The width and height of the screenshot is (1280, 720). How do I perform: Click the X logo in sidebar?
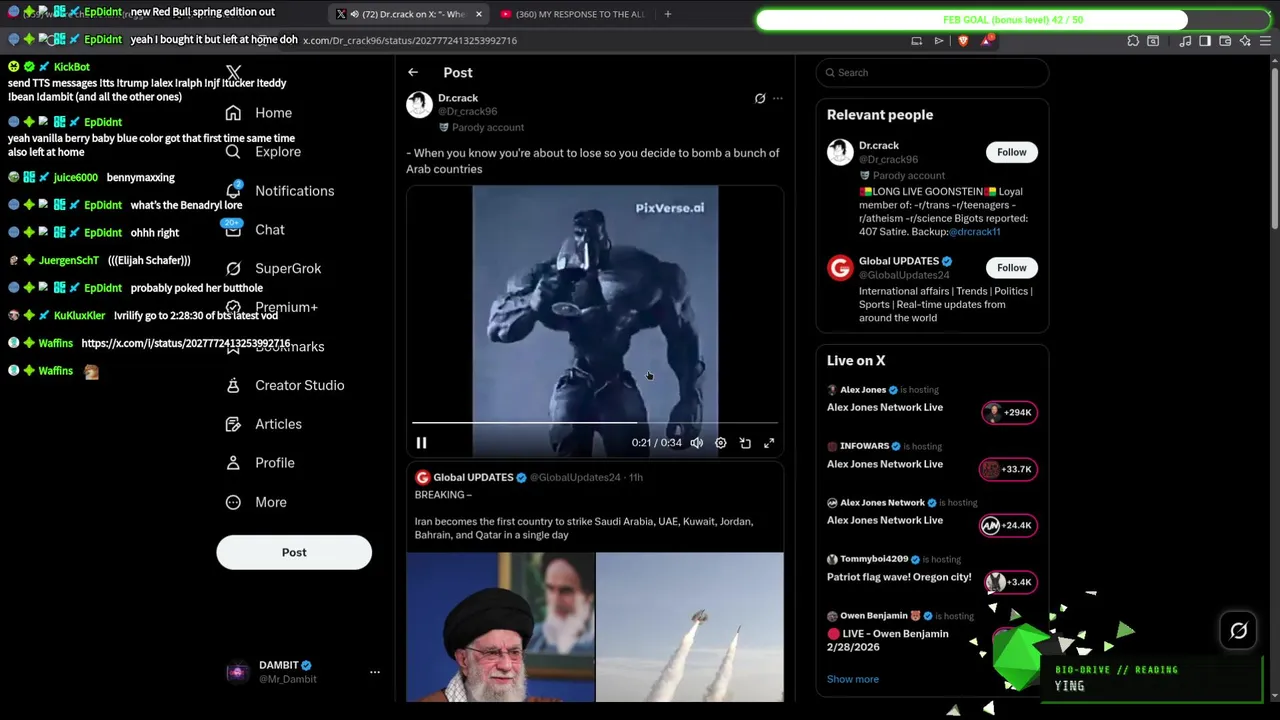click(x=233, y=73)
